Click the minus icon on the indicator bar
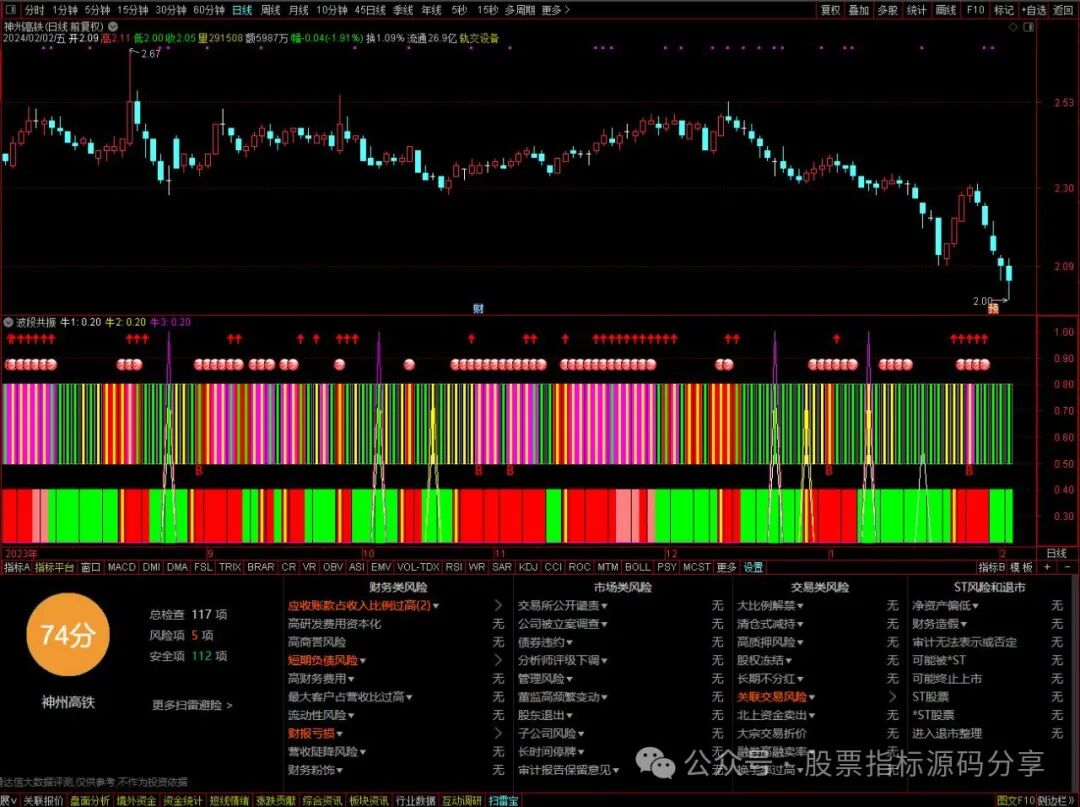Screen dimensions: 1080x807 [1068, 567]
